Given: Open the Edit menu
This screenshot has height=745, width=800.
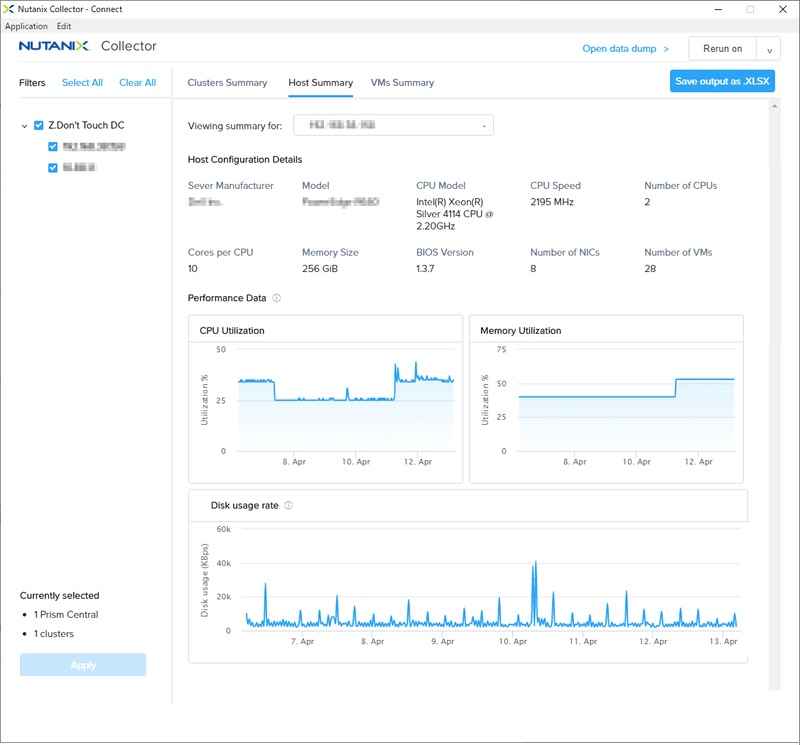Looking at the screenshot, I should click(x=64, y=26).
